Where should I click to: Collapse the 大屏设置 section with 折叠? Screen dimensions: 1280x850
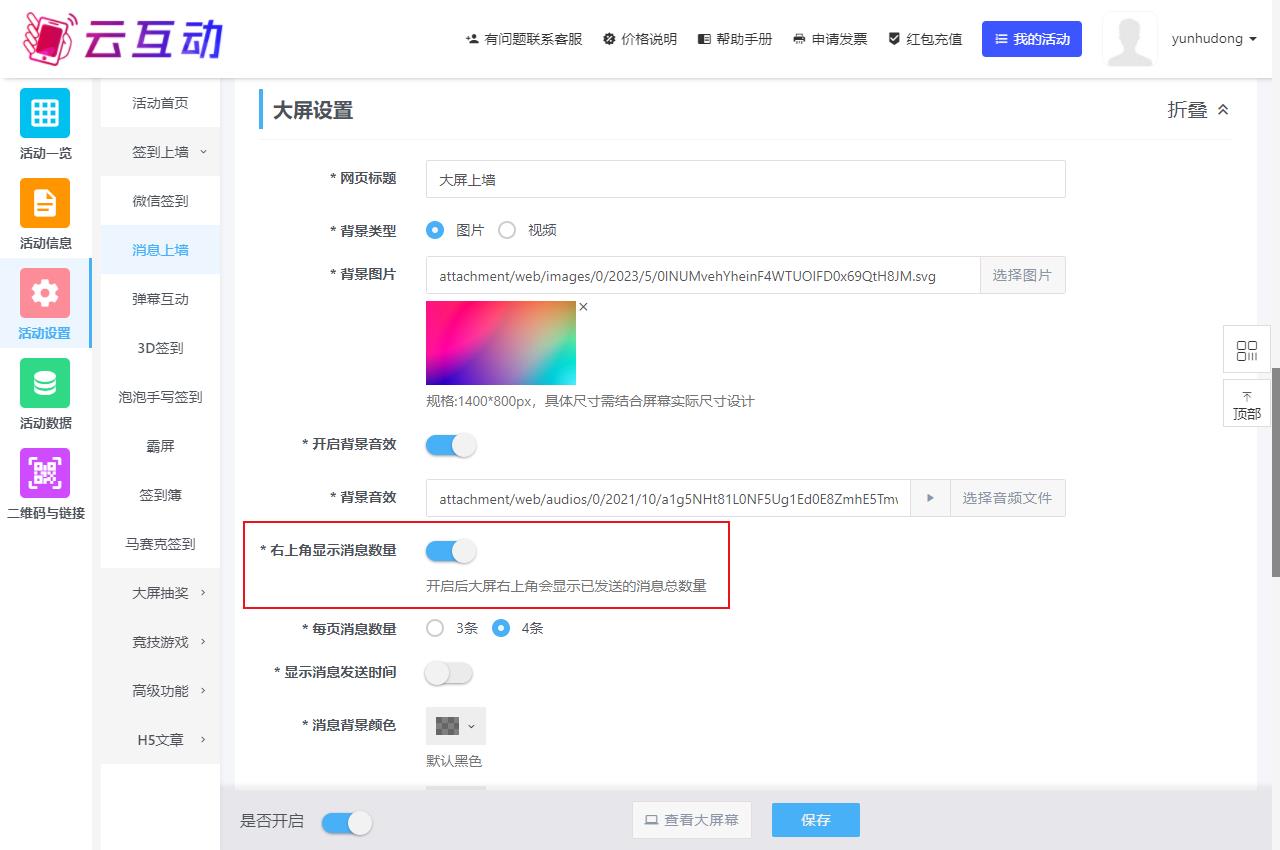(1198, 110)
